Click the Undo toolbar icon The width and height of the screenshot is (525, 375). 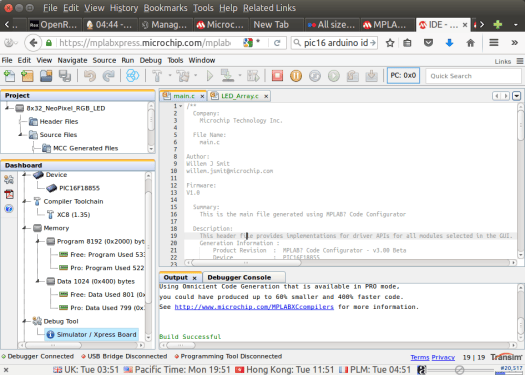point(90,76)
